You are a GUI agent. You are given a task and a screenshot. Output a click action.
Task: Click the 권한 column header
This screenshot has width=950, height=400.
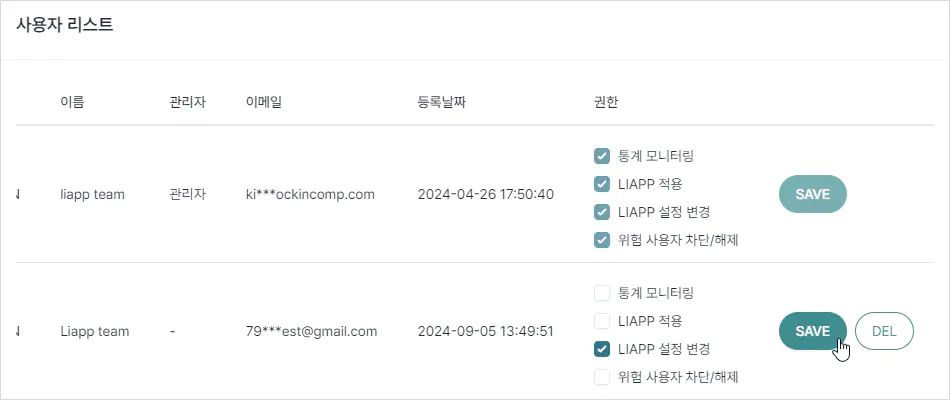click(606, 102)
